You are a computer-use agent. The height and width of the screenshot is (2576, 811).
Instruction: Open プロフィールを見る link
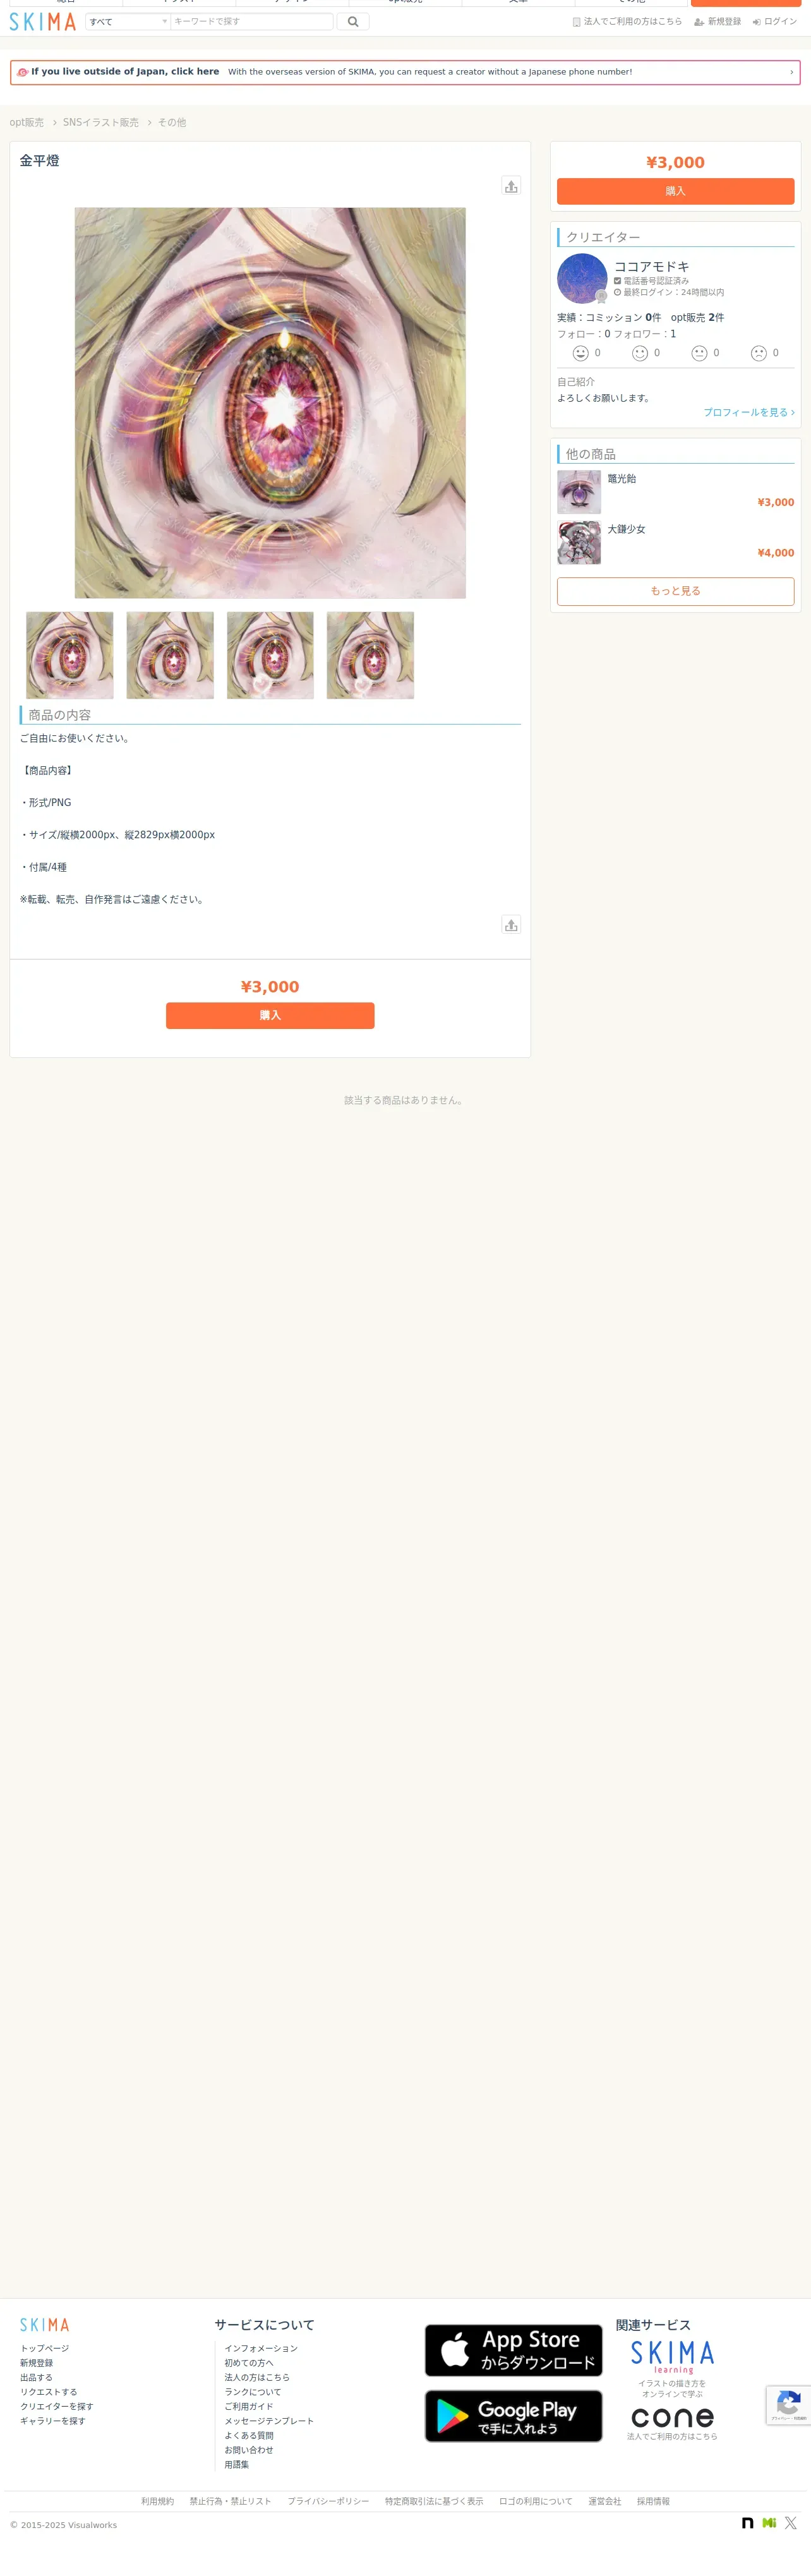(749, 412)
